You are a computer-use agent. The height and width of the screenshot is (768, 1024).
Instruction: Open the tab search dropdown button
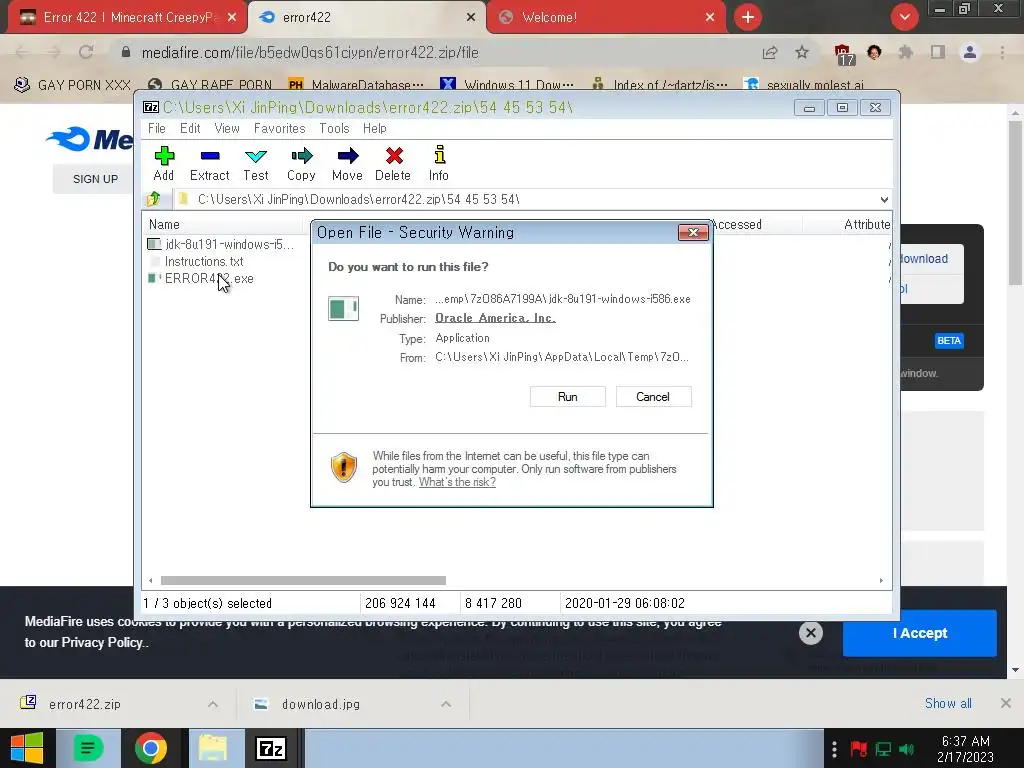904,17
